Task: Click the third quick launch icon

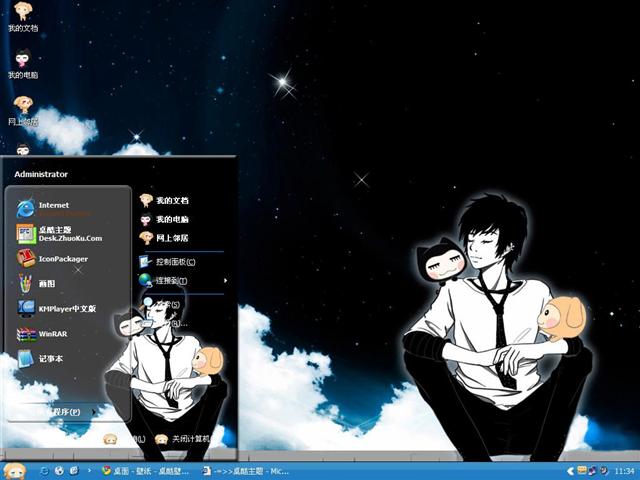Action: tap(74, 471)
